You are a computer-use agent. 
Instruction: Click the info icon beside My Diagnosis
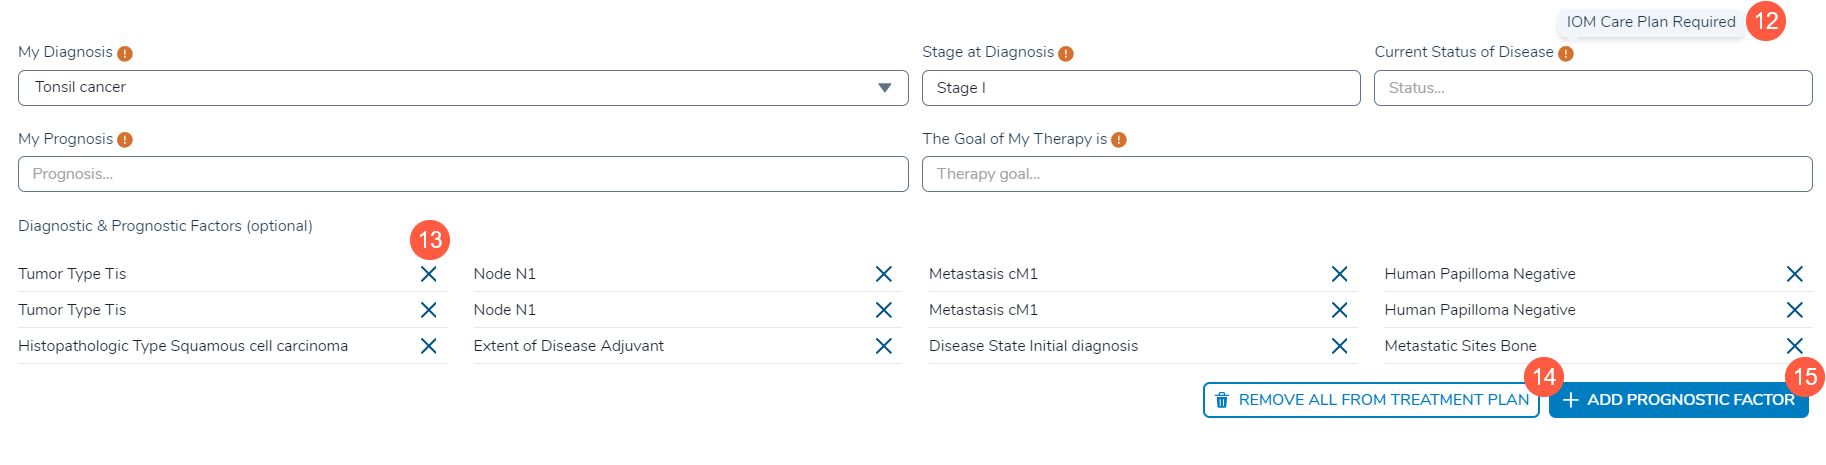click(x=125, y=54)
